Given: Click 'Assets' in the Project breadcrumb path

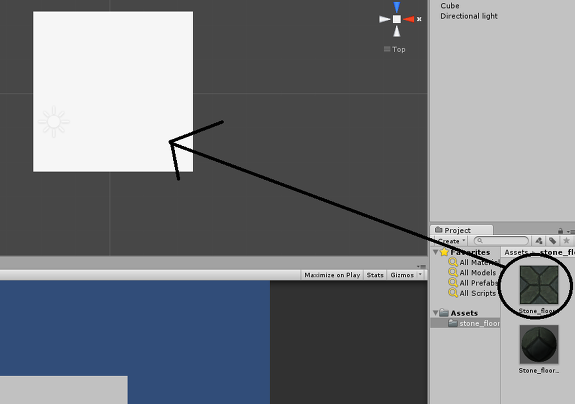Looking at the screenshot, I should click(516, 252).
